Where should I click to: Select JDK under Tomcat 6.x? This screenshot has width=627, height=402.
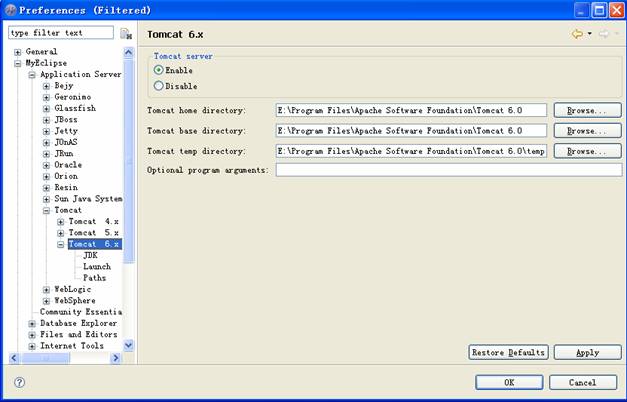(90, 255)
